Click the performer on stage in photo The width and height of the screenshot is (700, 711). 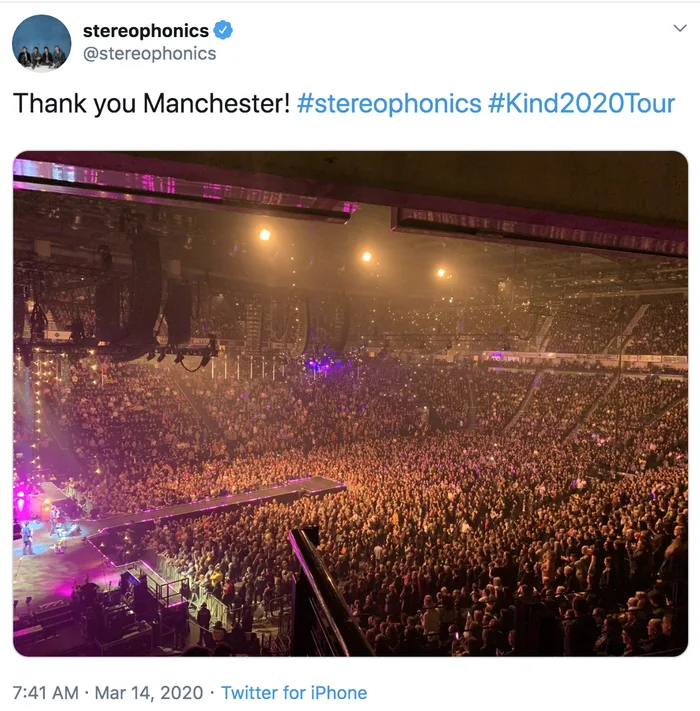point(27,537)
